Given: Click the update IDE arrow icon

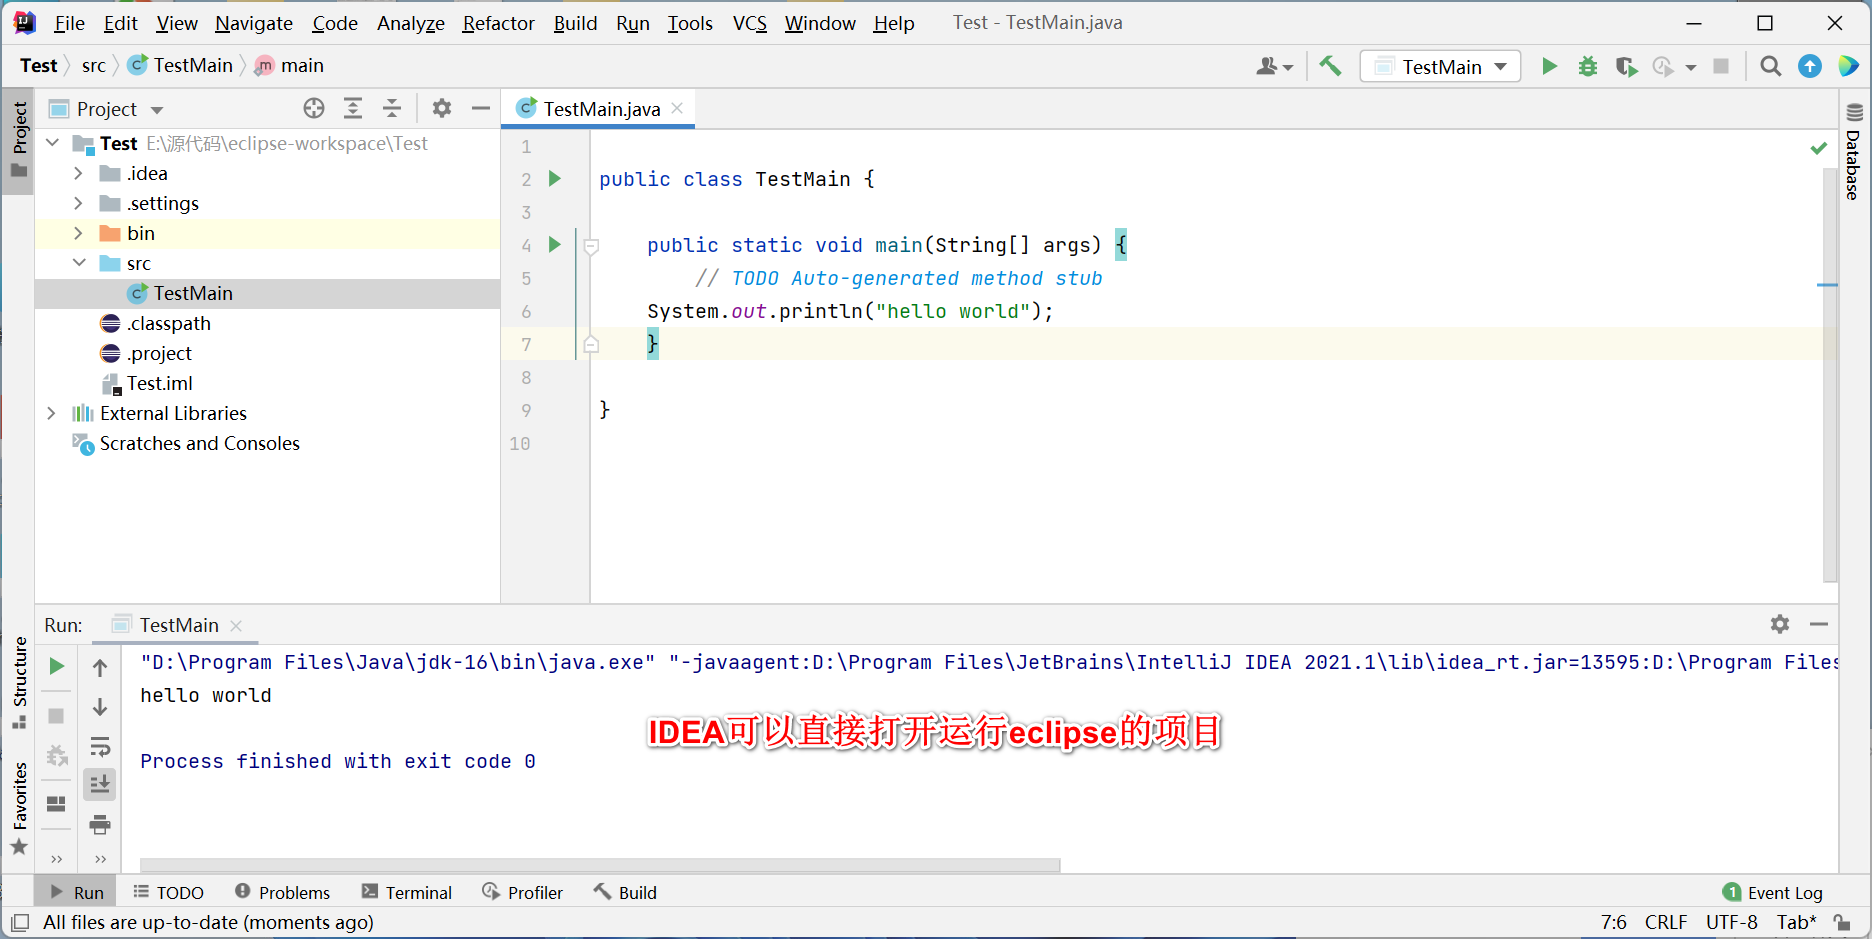Looking at the screenshot, I should pos(1810,66).
